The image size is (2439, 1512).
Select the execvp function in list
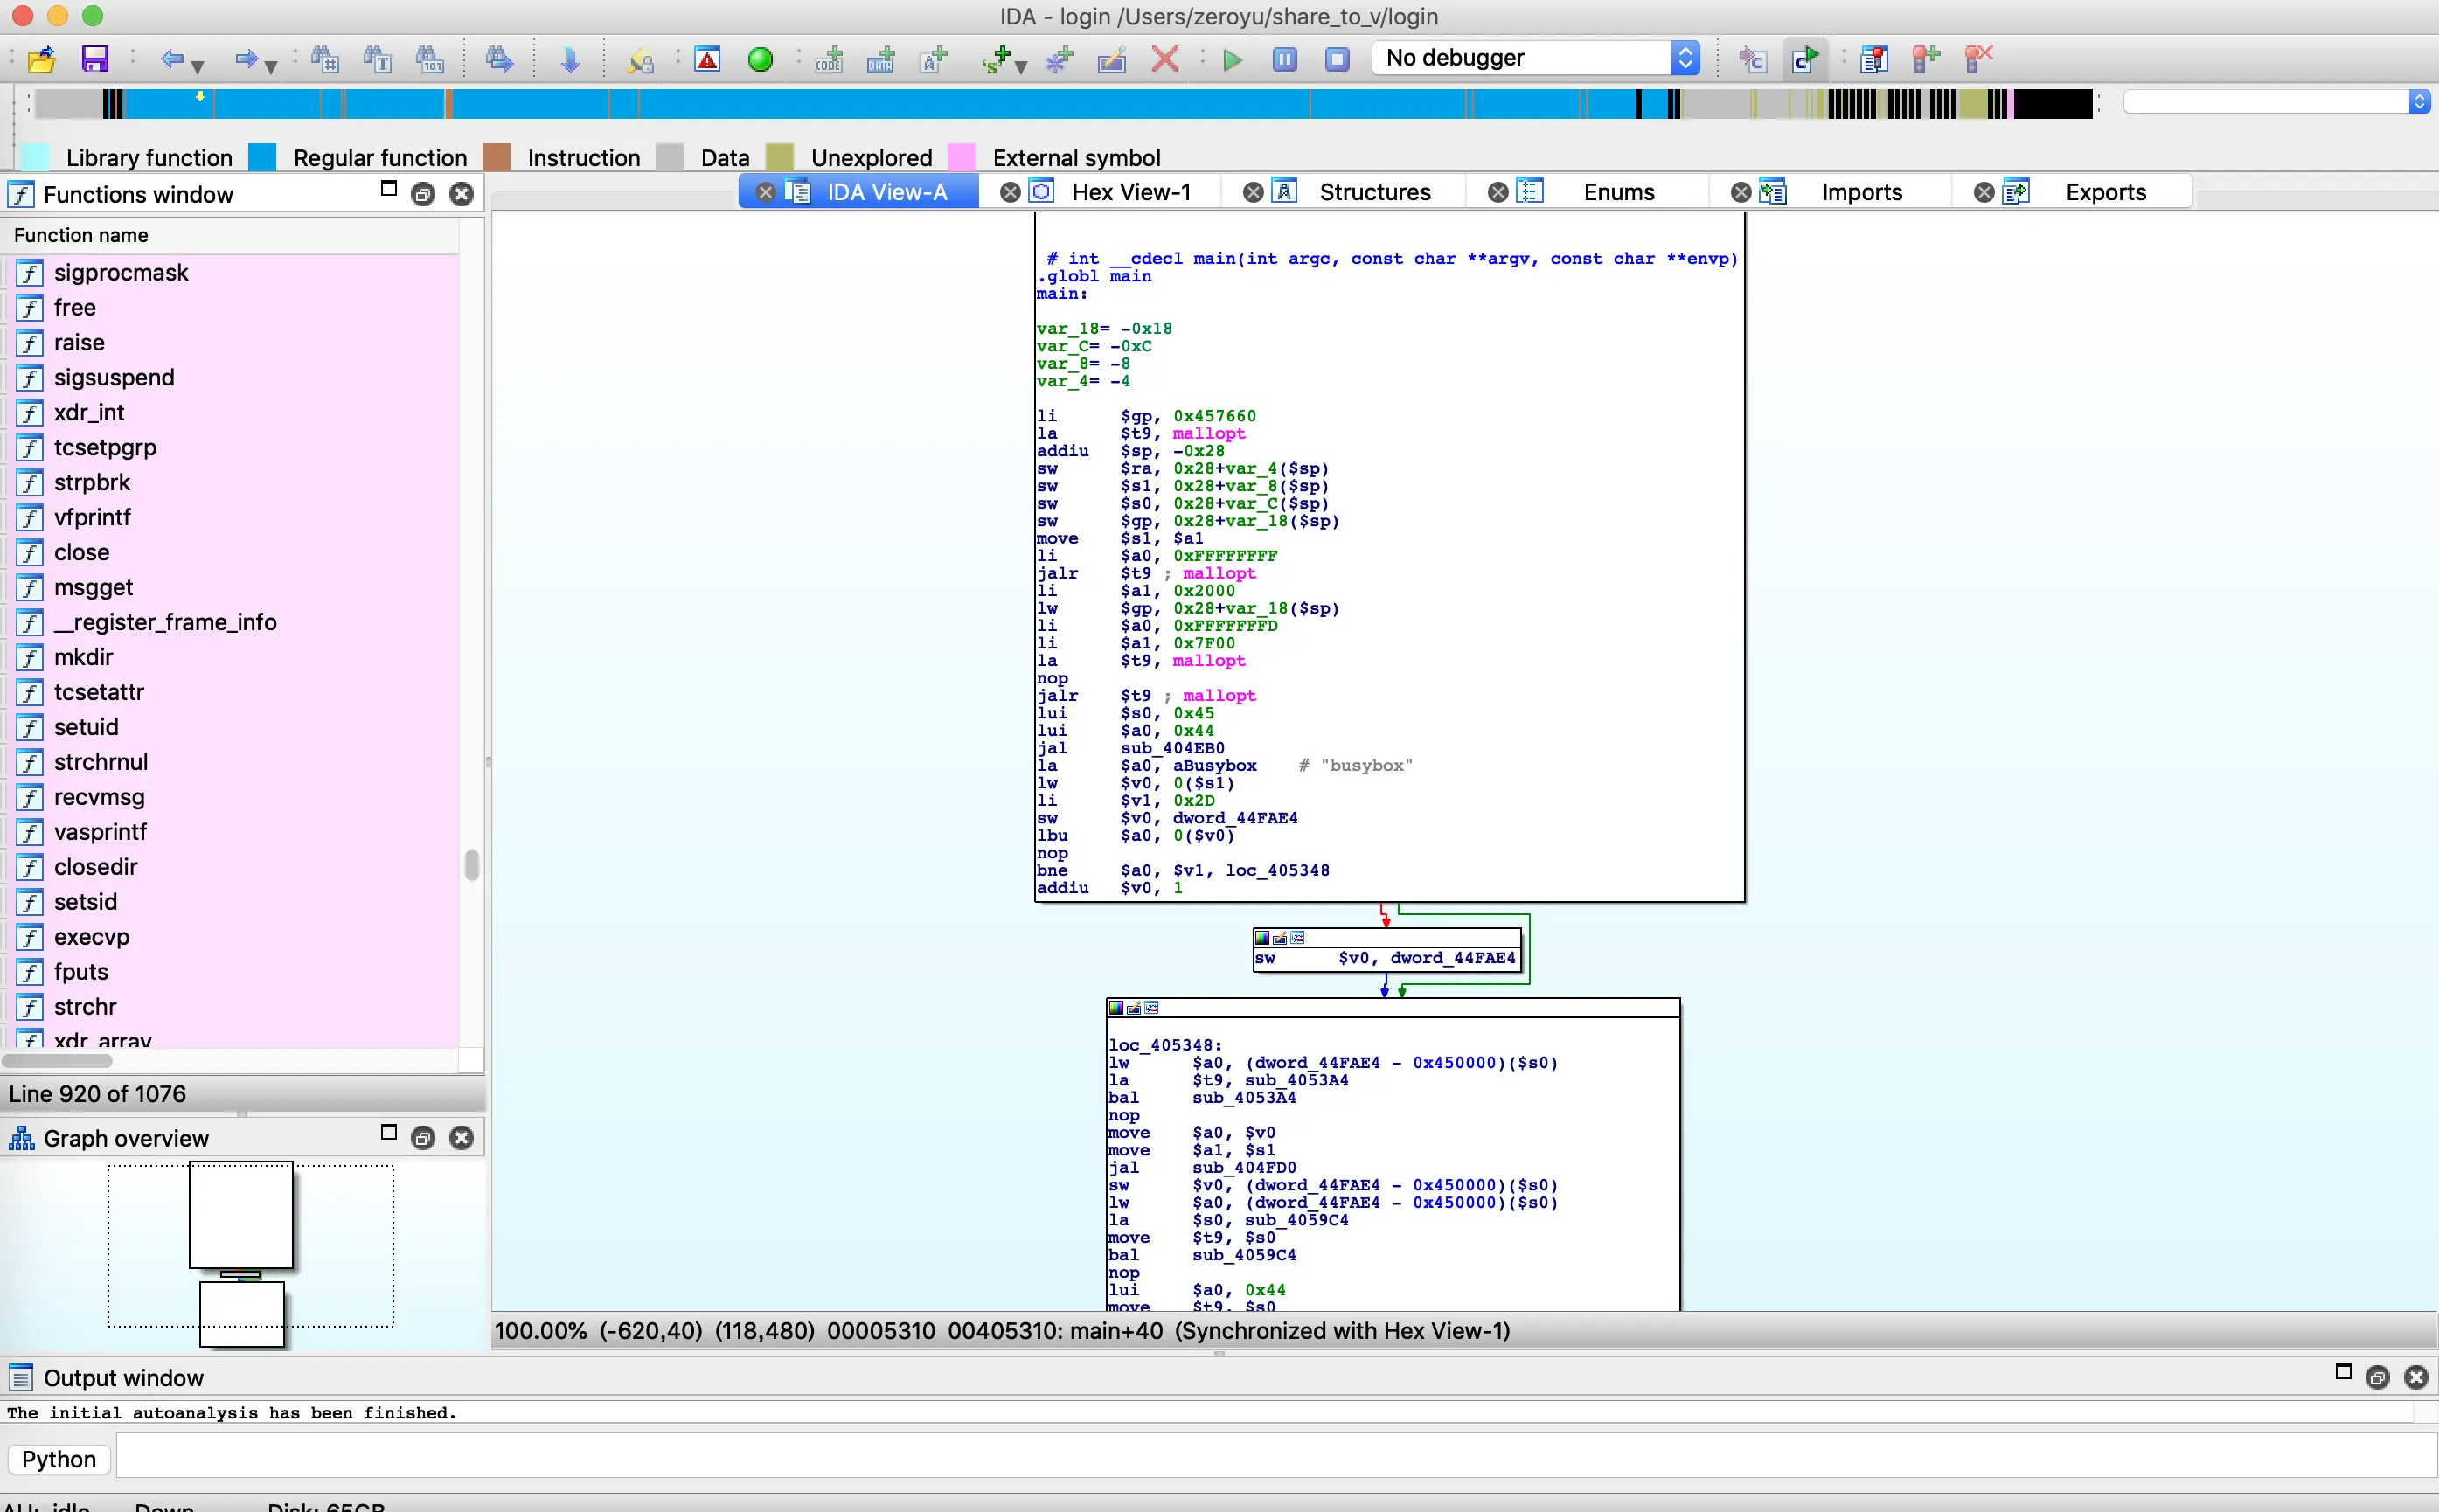[x=92, y=936]
